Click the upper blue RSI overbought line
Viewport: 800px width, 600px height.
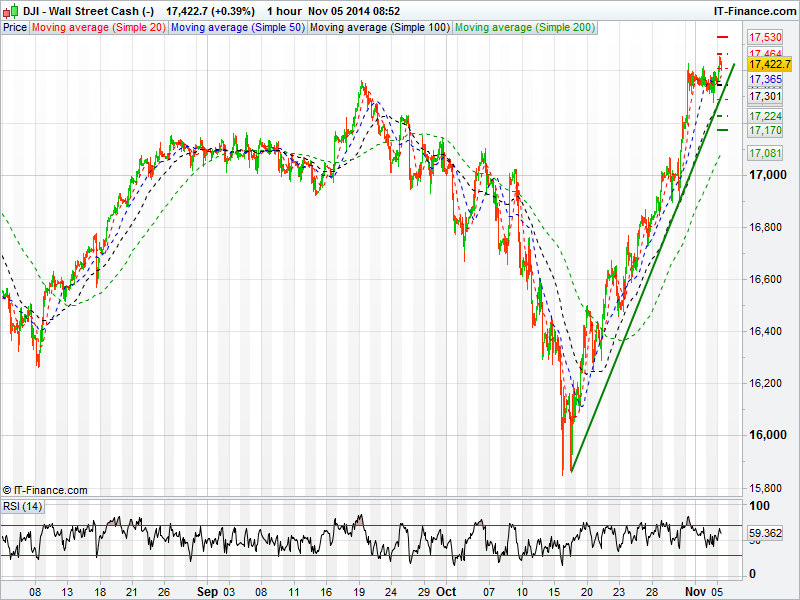[x=371, y=526]
